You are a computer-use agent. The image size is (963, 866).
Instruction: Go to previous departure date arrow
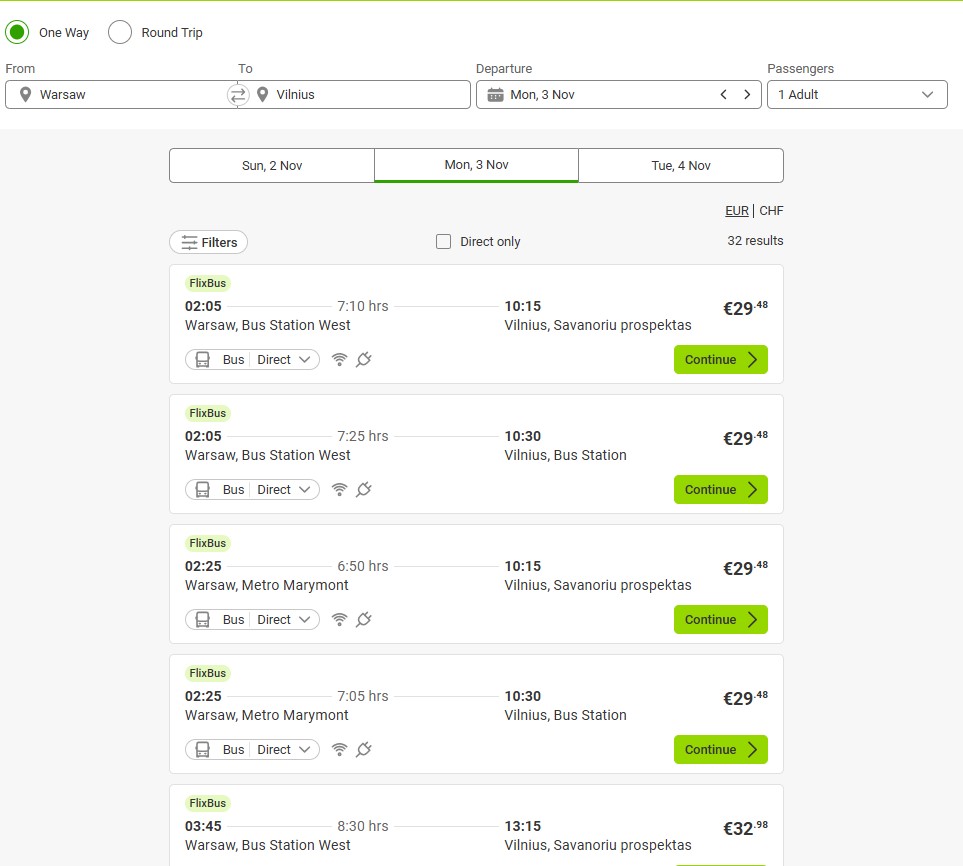pyautogui.click(x=724, y=95)
